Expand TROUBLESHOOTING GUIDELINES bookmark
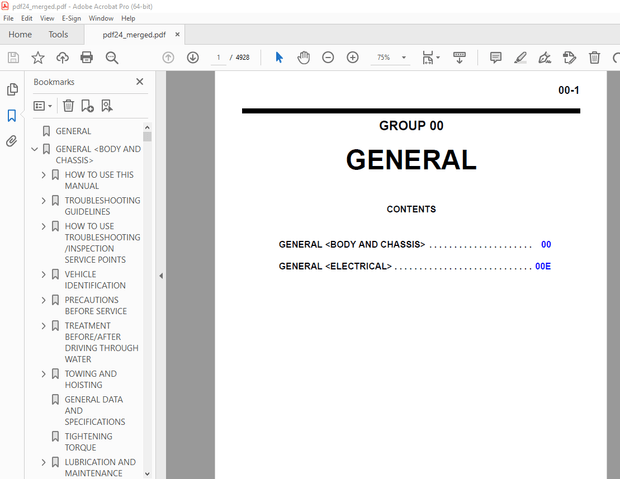 [43, 201]
